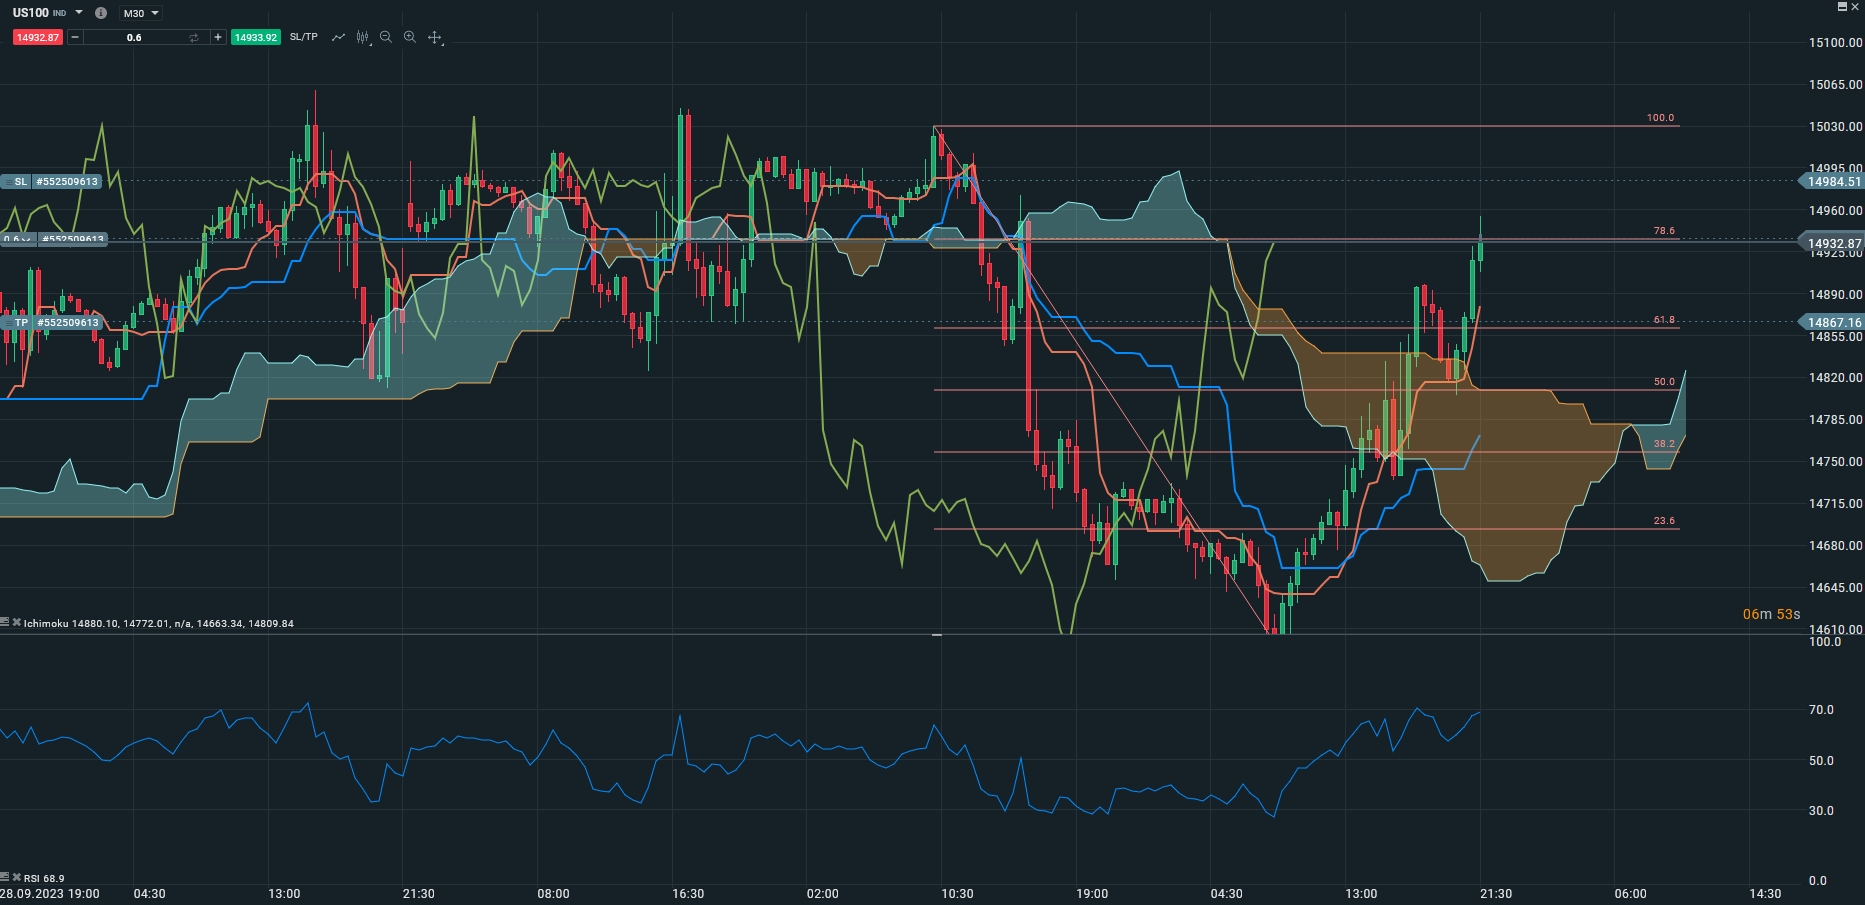Toggle the SL/TP order settings
This screenshot has width=1865, height=905.
[303, 37]
